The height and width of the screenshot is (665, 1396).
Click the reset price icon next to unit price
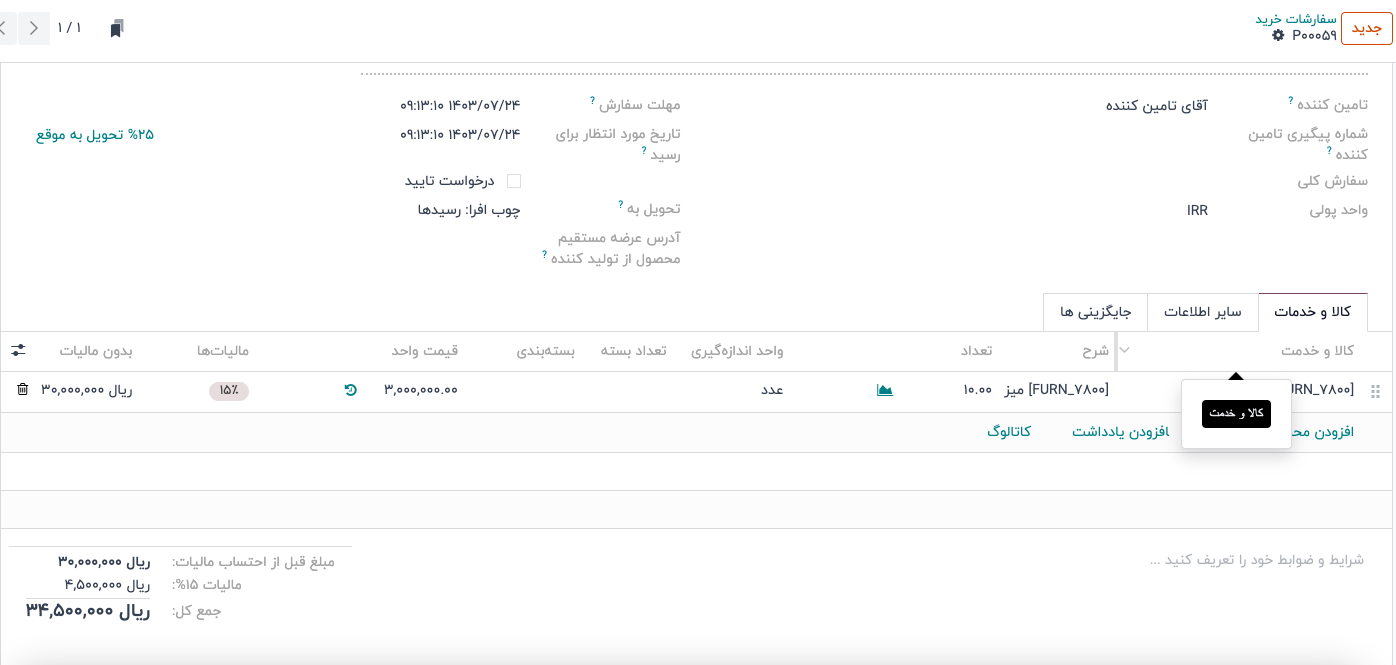pos(350,390)
